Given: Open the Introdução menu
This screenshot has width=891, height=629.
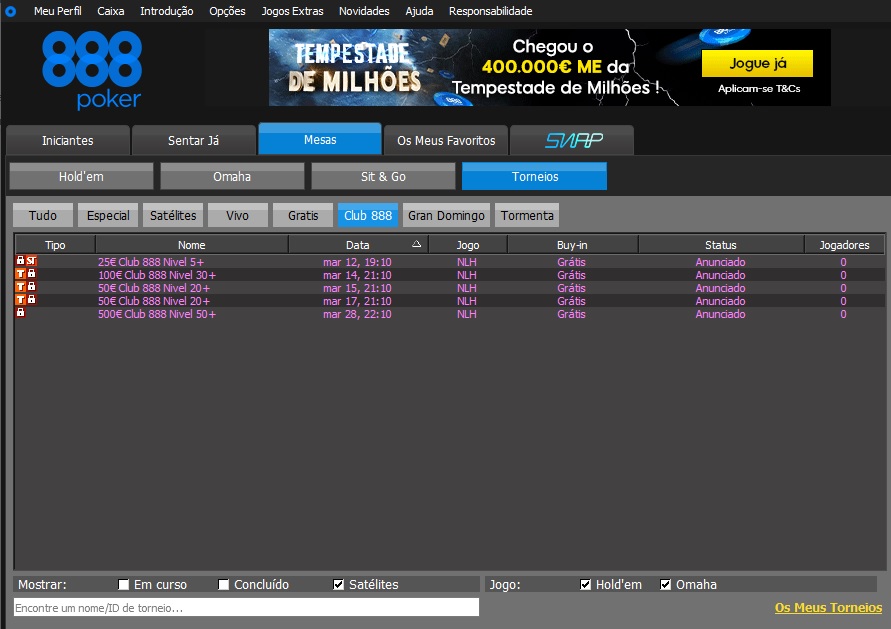Looking at the screenshot, I should click(166, 11).
